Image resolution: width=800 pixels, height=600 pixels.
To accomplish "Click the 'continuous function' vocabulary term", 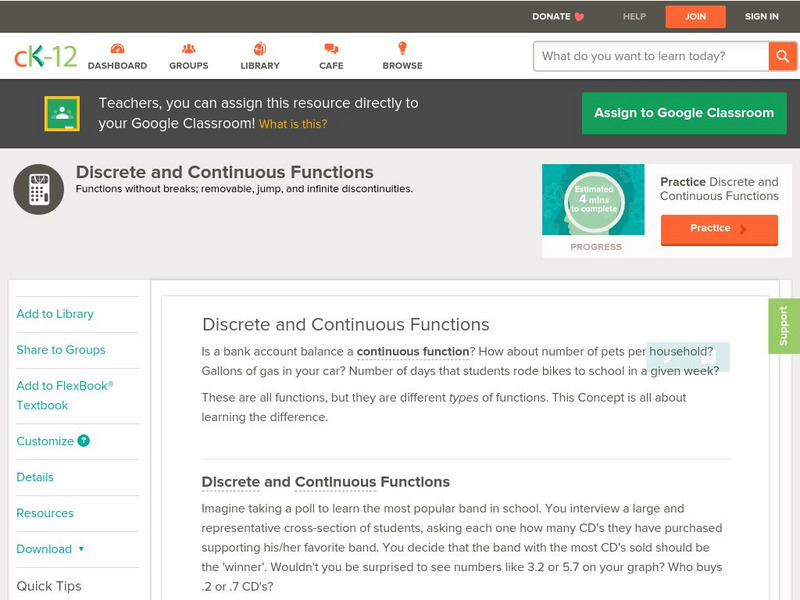I will (x=413, y=352).
